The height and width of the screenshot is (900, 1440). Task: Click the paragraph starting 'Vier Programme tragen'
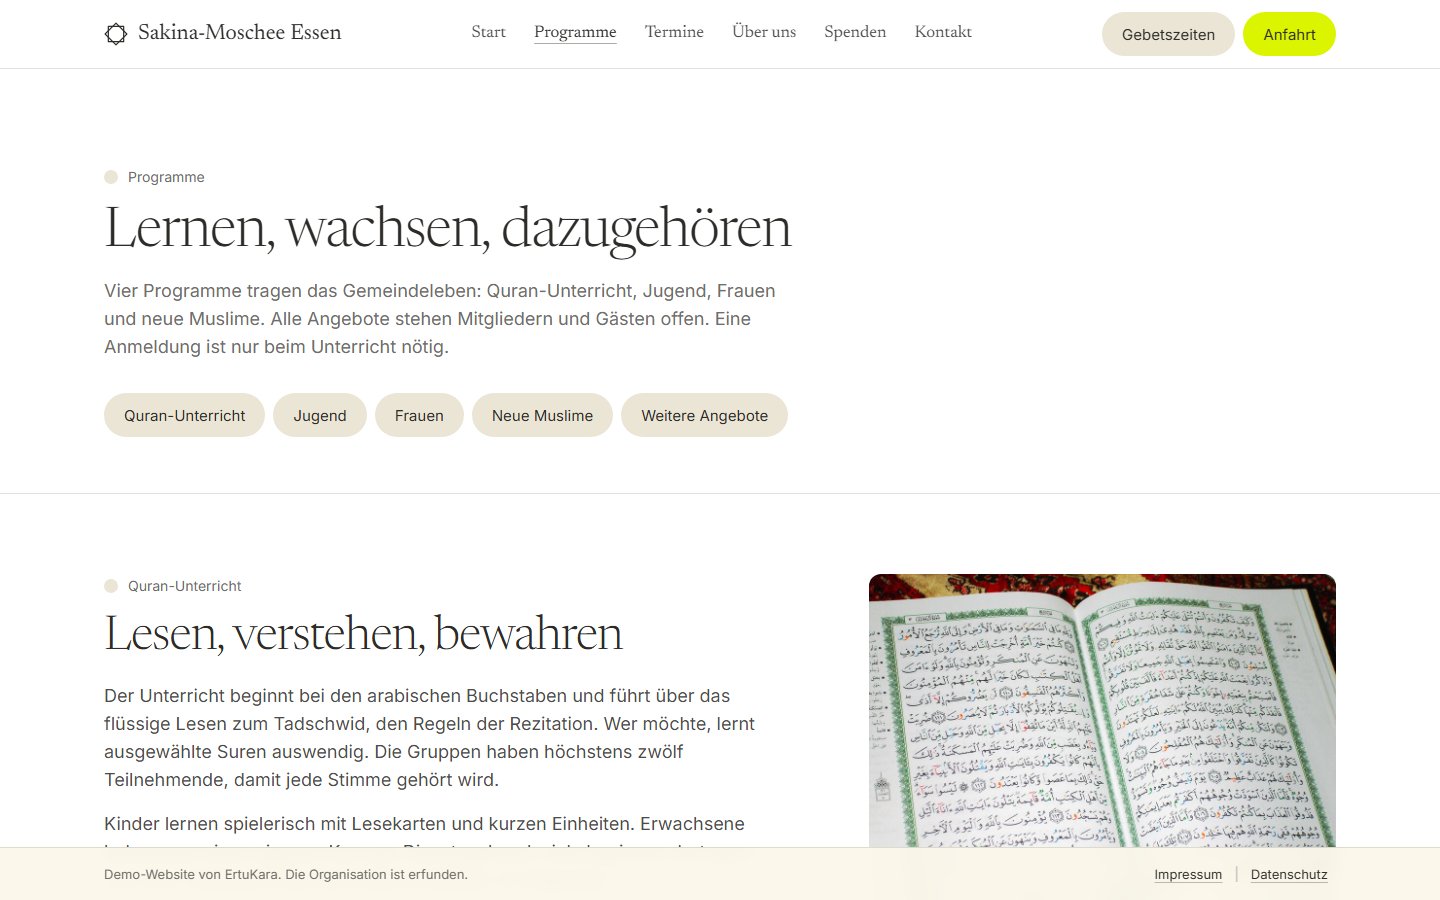[440, 319]
